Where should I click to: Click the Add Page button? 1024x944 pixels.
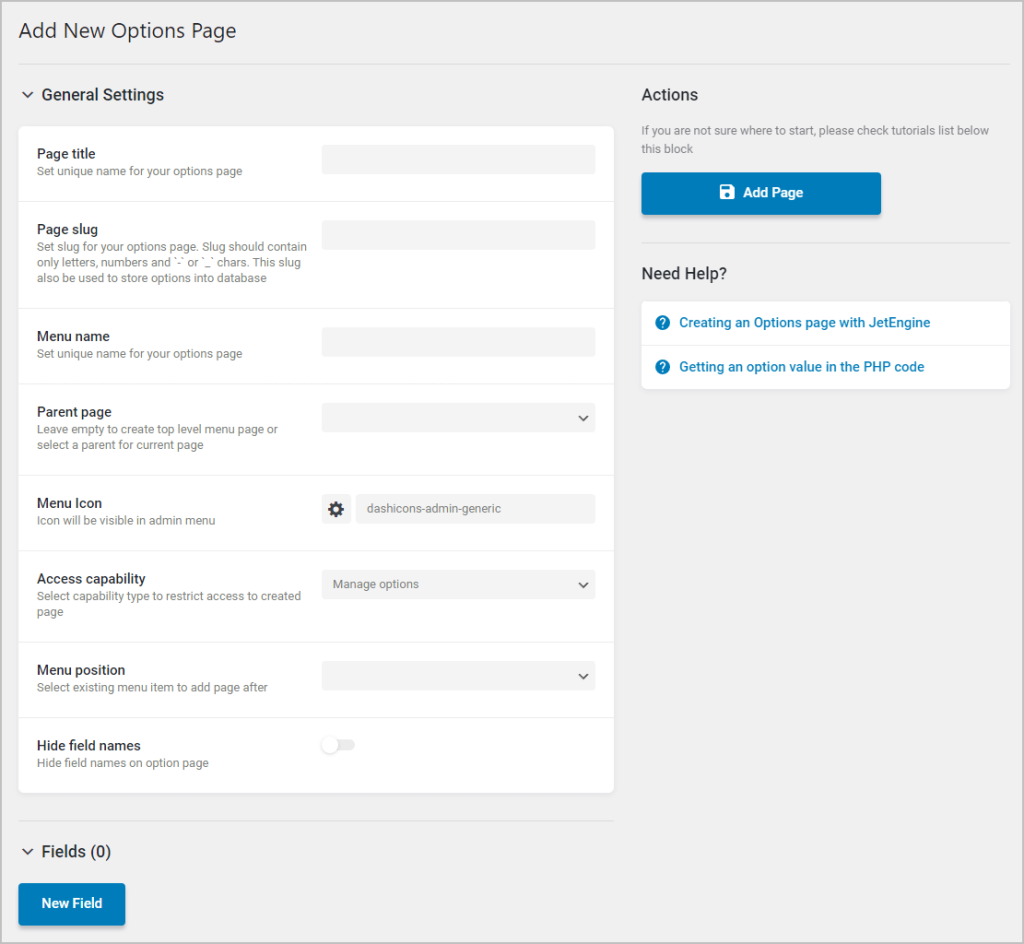tap(760, 193)
